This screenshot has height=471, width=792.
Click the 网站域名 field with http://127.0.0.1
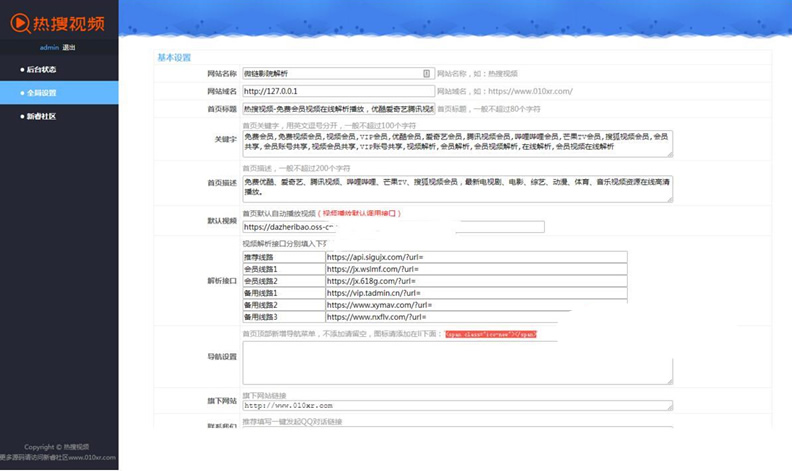pos(337,91)
